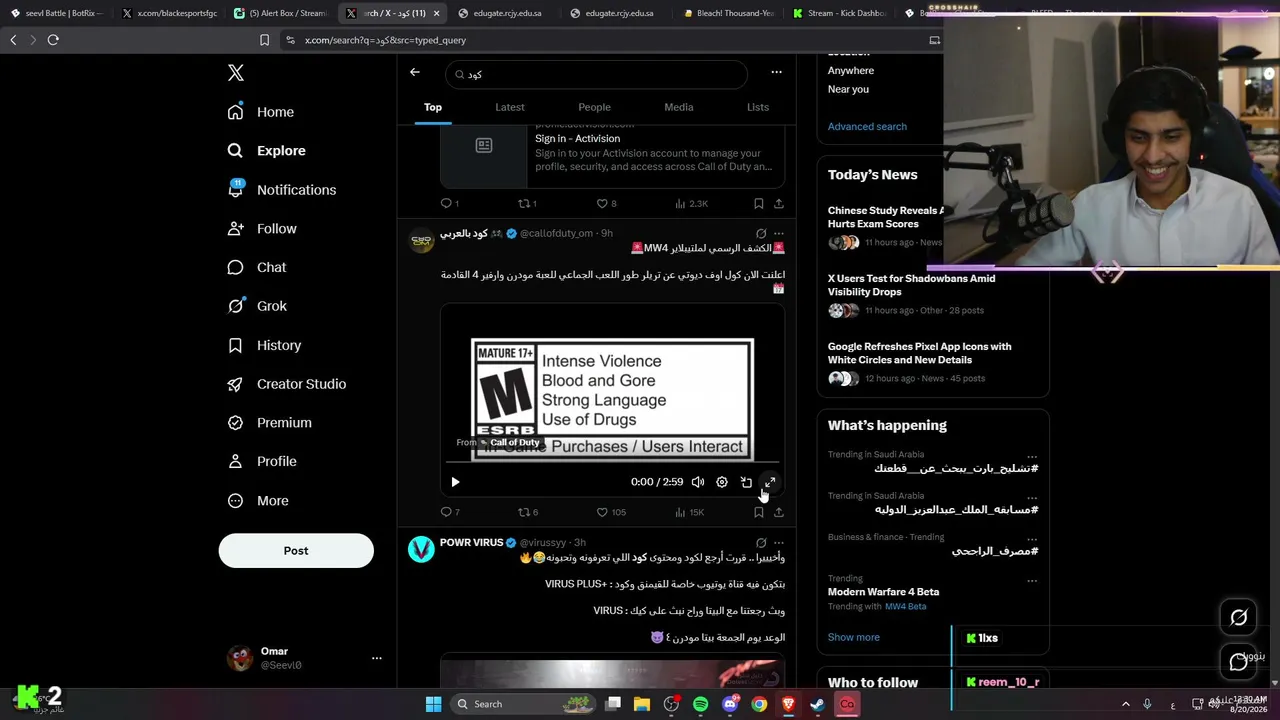Open options for the first Saudi Arabia trend
The image size is (1280, 720).
click(x=1032, y=456)
